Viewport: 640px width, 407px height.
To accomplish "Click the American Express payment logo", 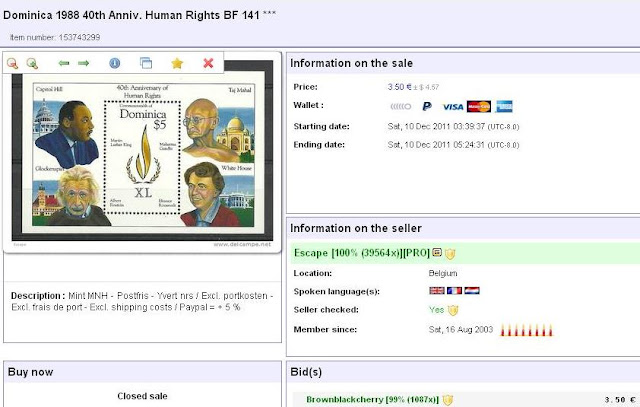I will pyautogui.click(x=504, y=107).
